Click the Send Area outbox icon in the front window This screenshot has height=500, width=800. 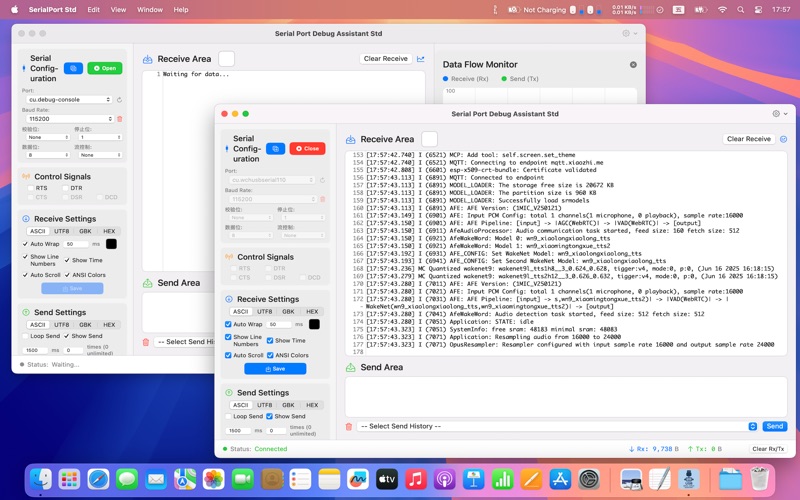coord(351,367)
